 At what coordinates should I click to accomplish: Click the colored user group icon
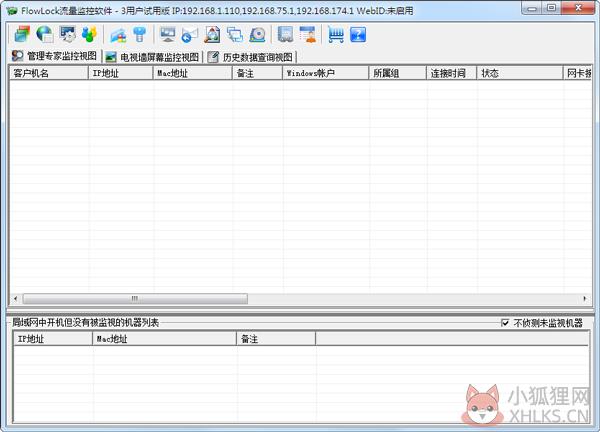pyautogui.click(x=90, y=34)
